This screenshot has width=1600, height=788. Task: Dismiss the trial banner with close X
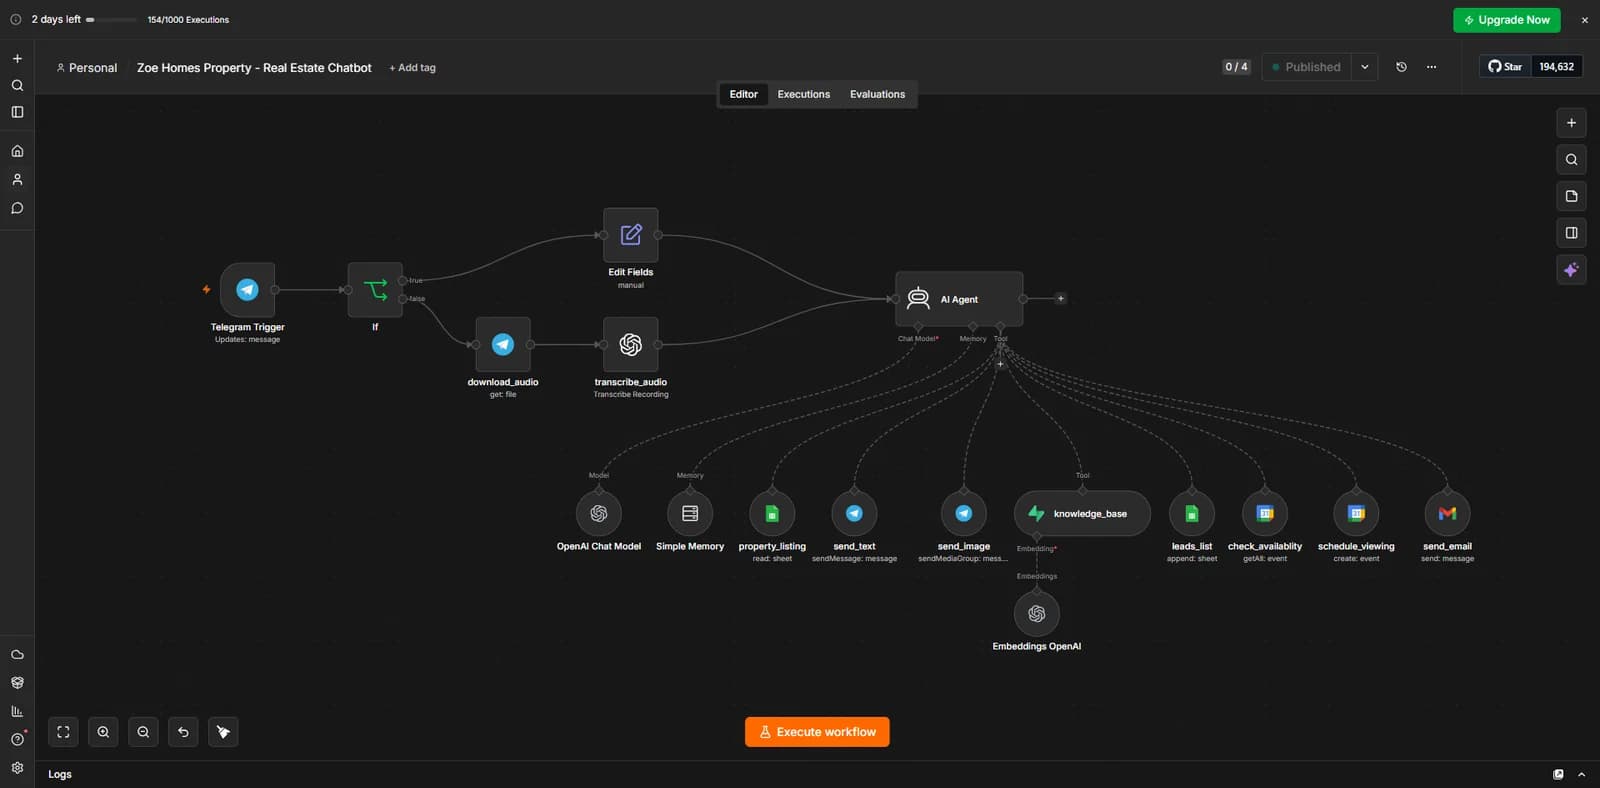tap(1584, 20)
